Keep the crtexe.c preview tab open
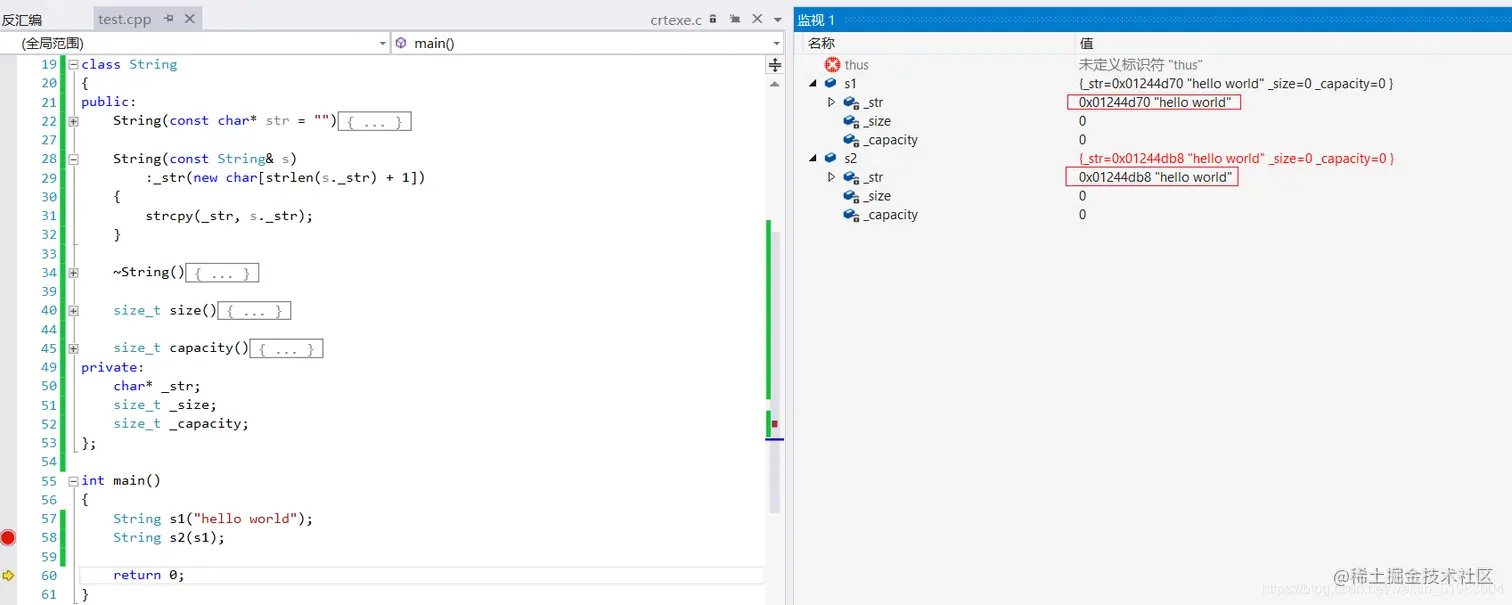The image size is (1512, 605). (x=736, y=19)
